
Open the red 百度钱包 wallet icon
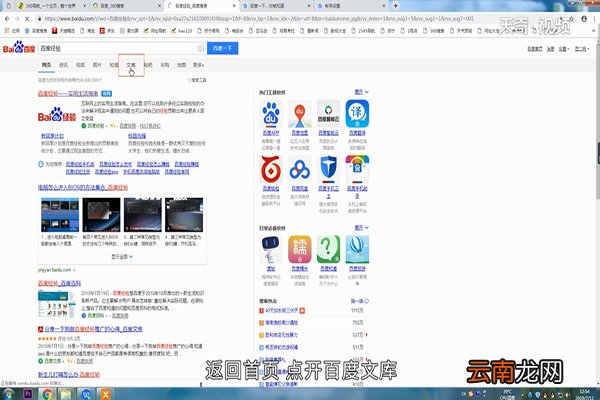271,169
